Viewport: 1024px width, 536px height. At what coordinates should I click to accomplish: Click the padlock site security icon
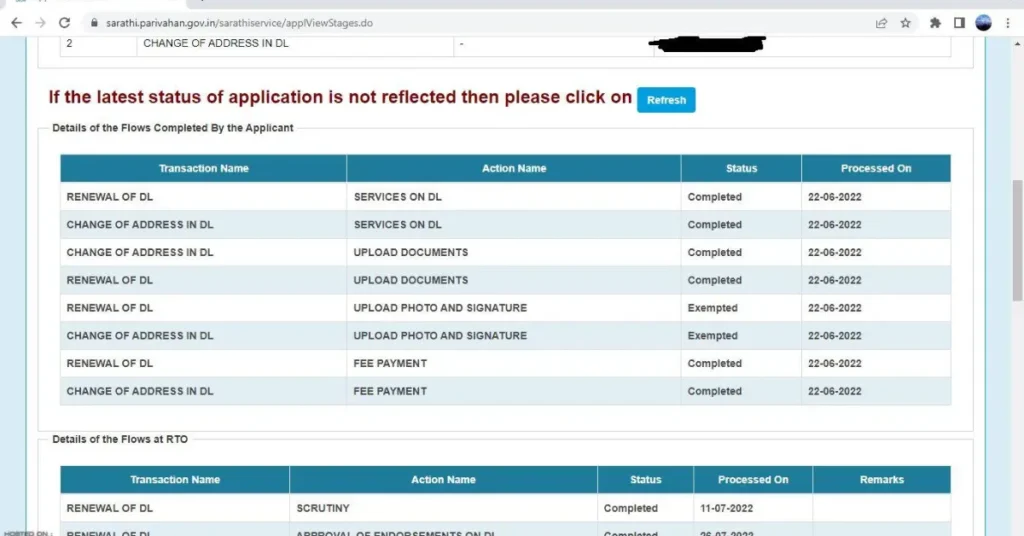coord(94,23)
